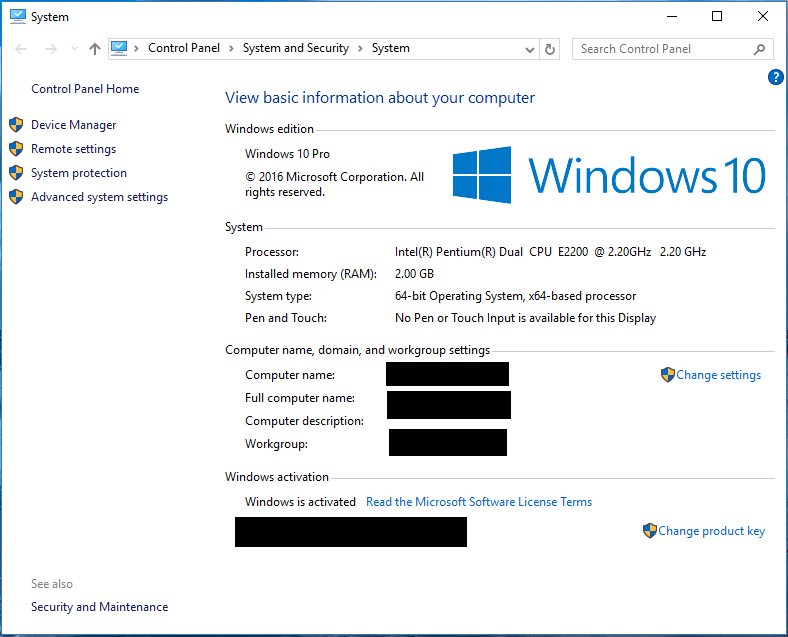
Task: Click the '2.00 GB' installed memory value
Action: pyautogui.click(x=414, y=274)
